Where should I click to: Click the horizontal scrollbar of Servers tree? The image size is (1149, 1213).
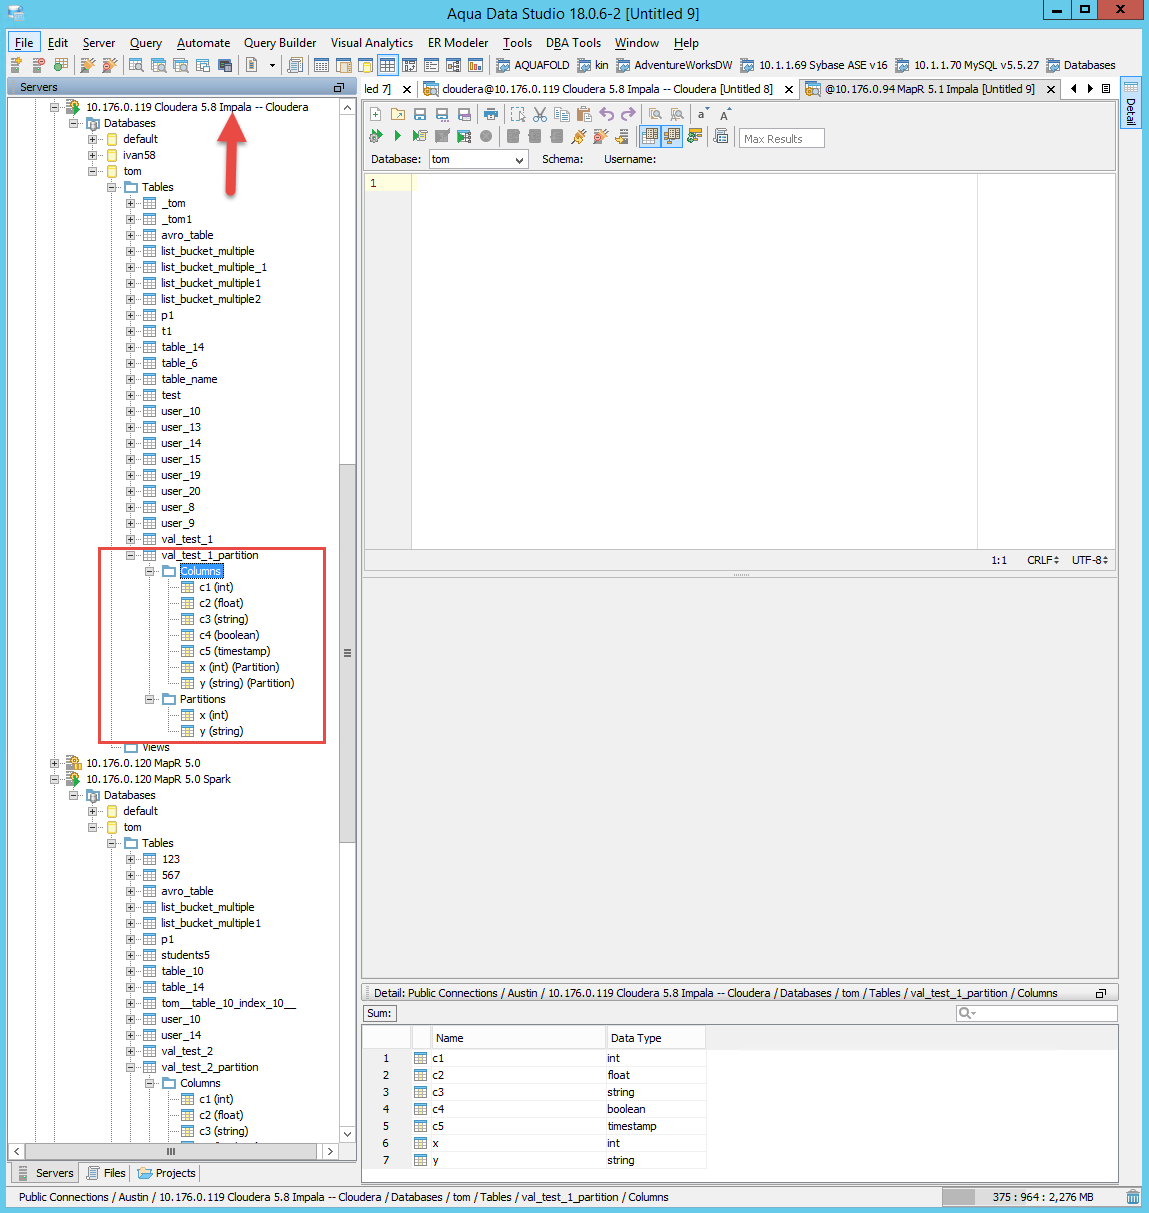[170, 1151]
